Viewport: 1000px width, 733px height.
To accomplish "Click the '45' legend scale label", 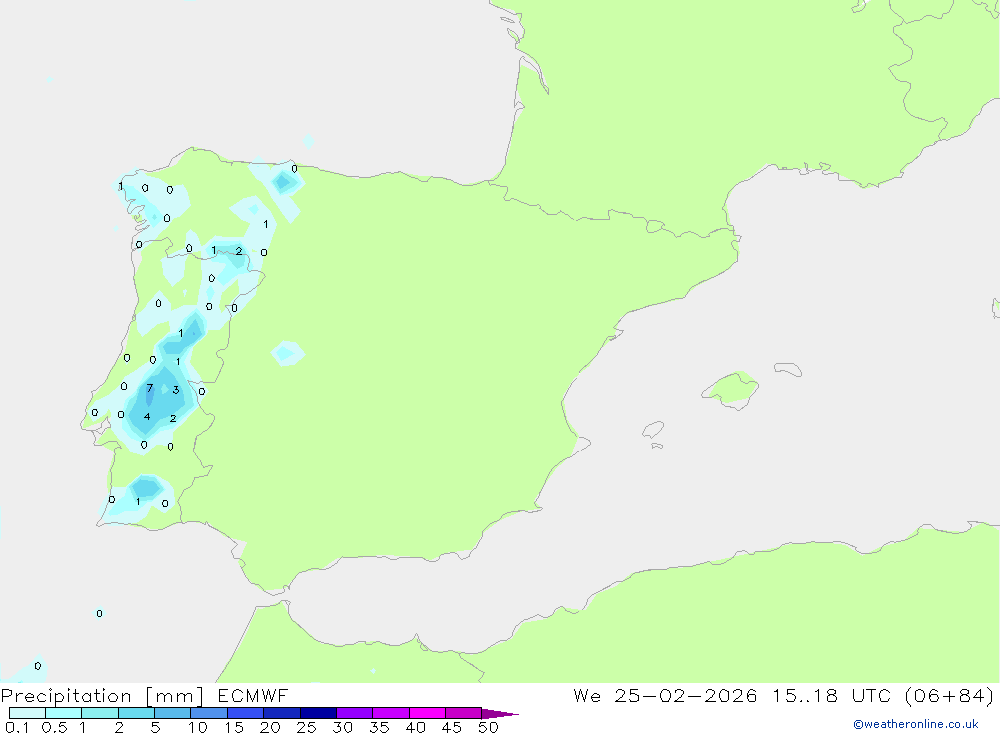I will click(x=452, y=727).
